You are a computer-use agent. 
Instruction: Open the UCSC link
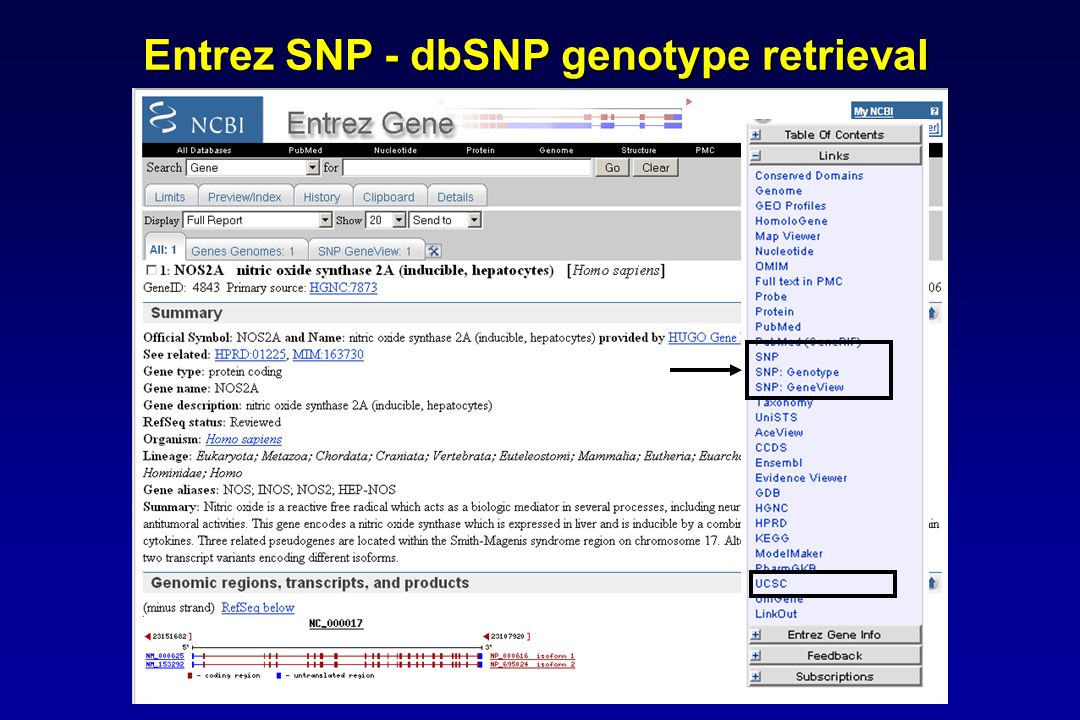tap(771, 584)
